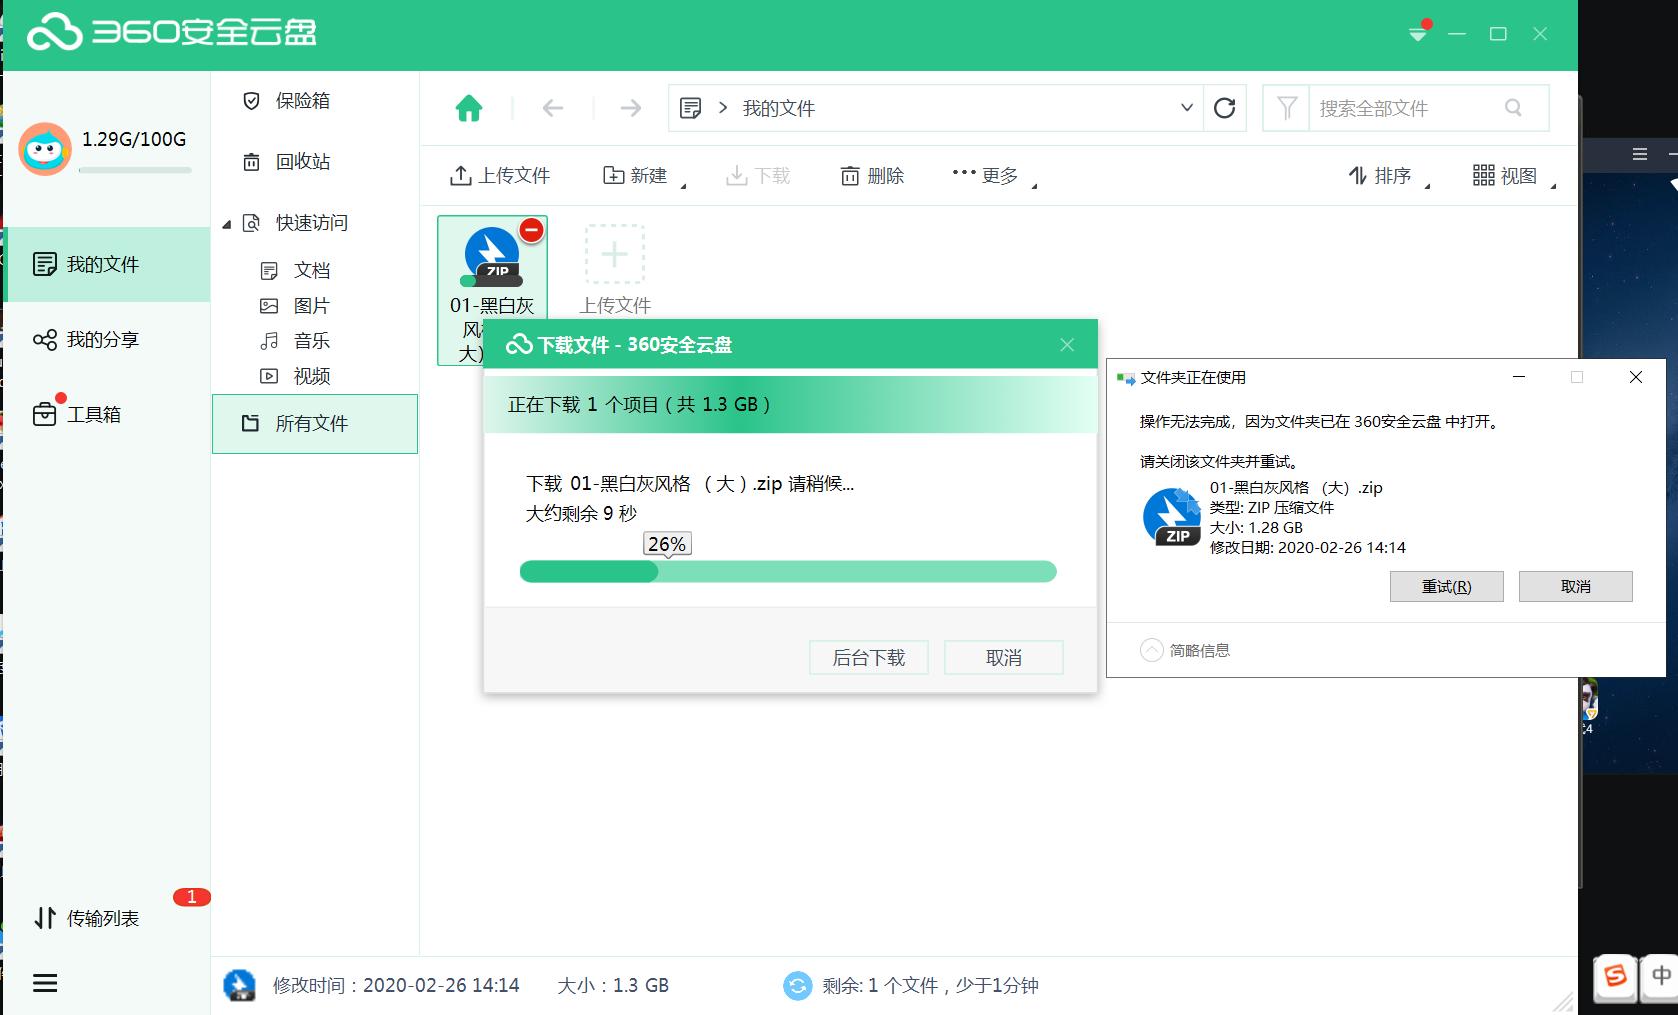Click 重试(R) in the folder-in-use dialog
The image size is (1678, 1015).
click(x=1446, y=587)
